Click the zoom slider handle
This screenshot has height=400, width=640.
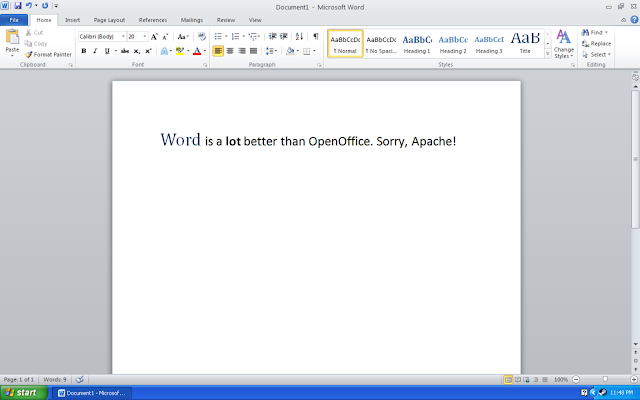[x=605, y=380]
